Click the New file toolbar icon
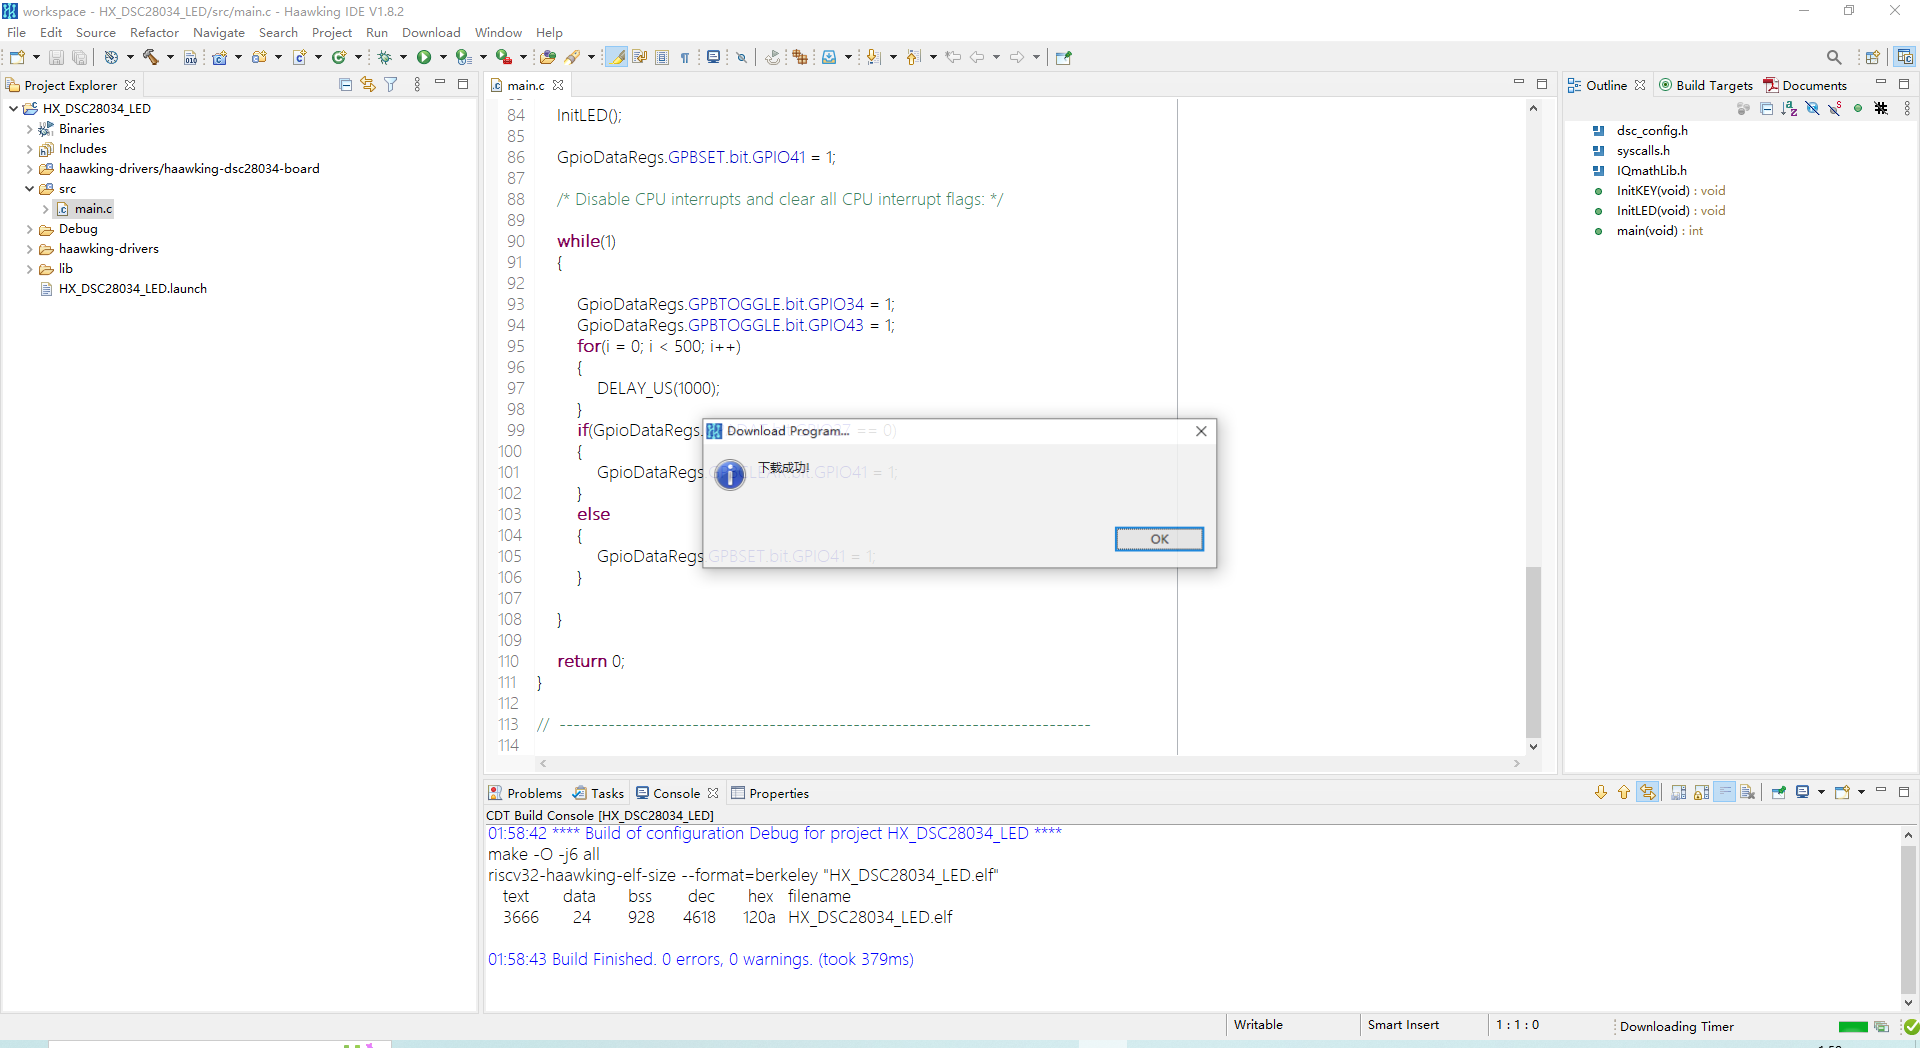Viewport: 1920px width, 1048px height. tap(17, 57)
